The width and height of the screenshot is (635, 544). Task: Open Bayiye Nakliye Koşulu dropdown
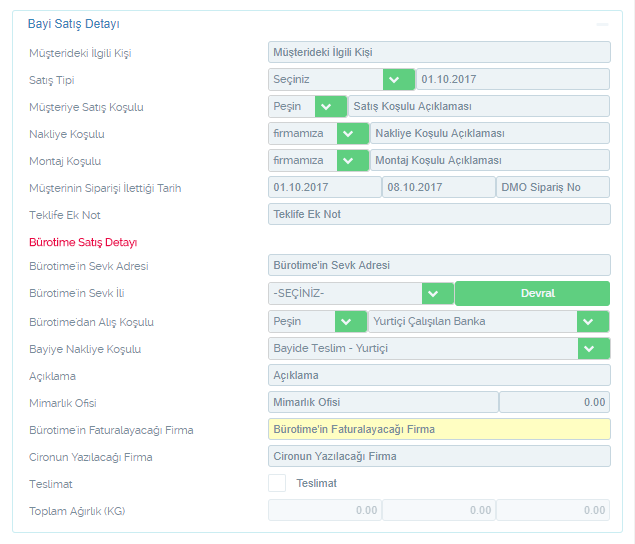[x=593, y=349]
